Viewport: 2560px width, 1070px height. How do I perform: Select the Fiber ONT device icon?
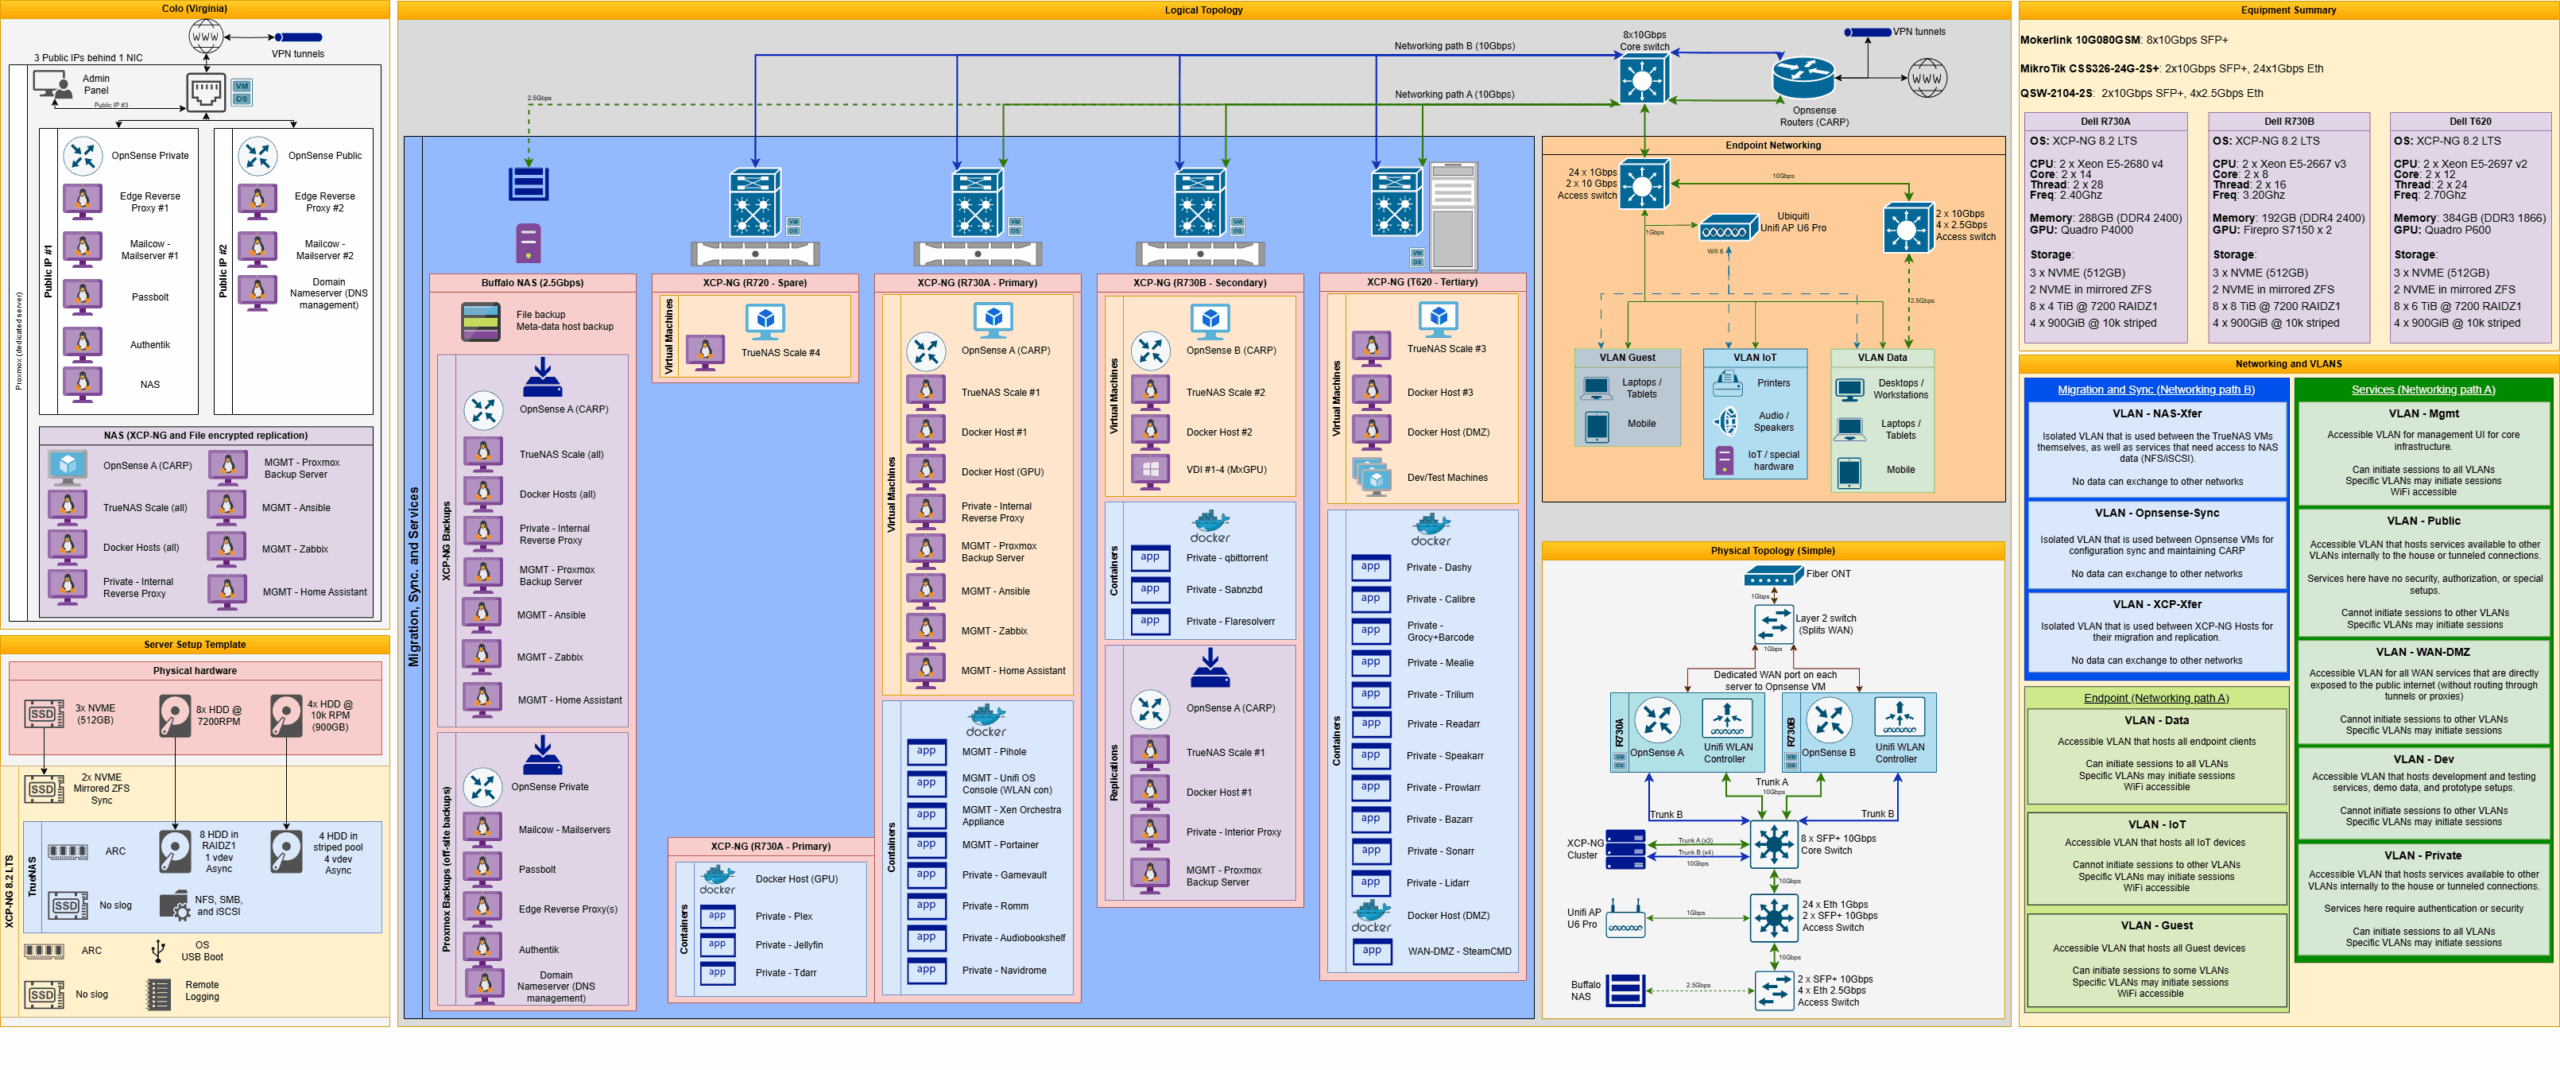point(1773,576)
